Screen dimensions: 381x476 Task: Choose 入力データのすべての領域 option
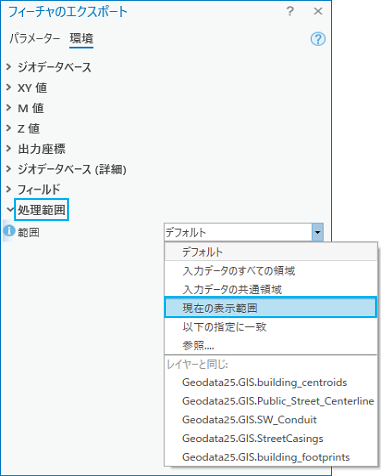coord(271,271)
